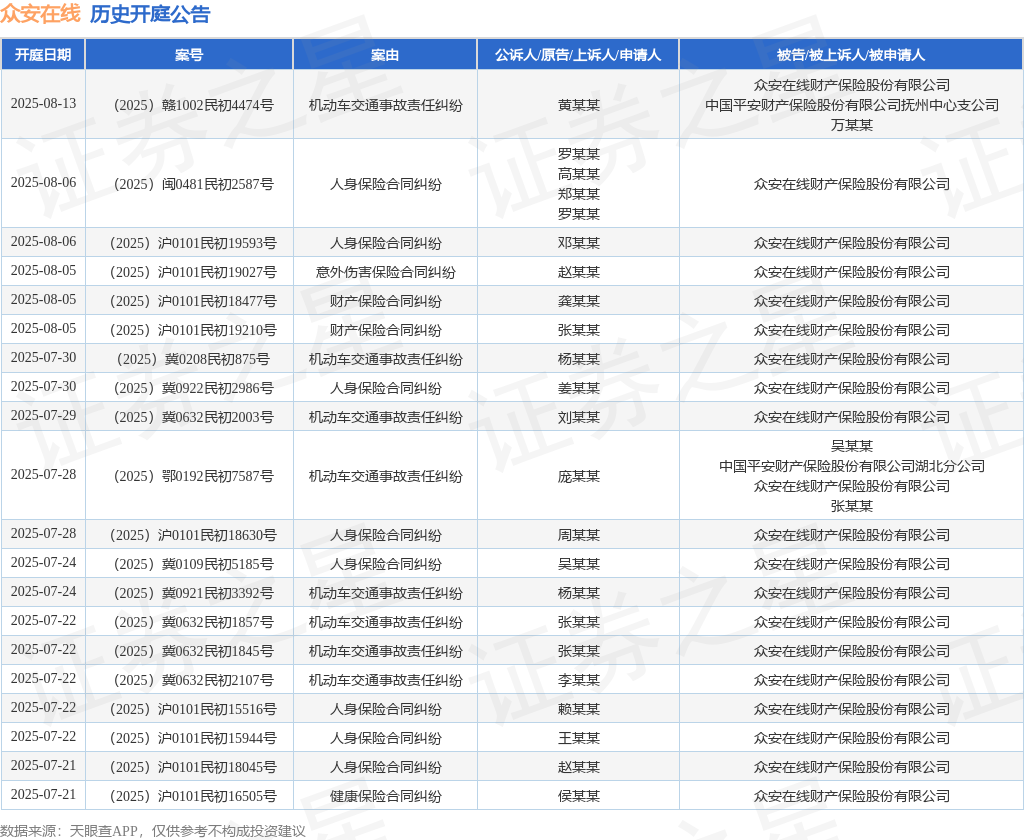Select plaintiff 郑某某
This screenshot has width=1024, height=840.
click(x=579, y=194)
